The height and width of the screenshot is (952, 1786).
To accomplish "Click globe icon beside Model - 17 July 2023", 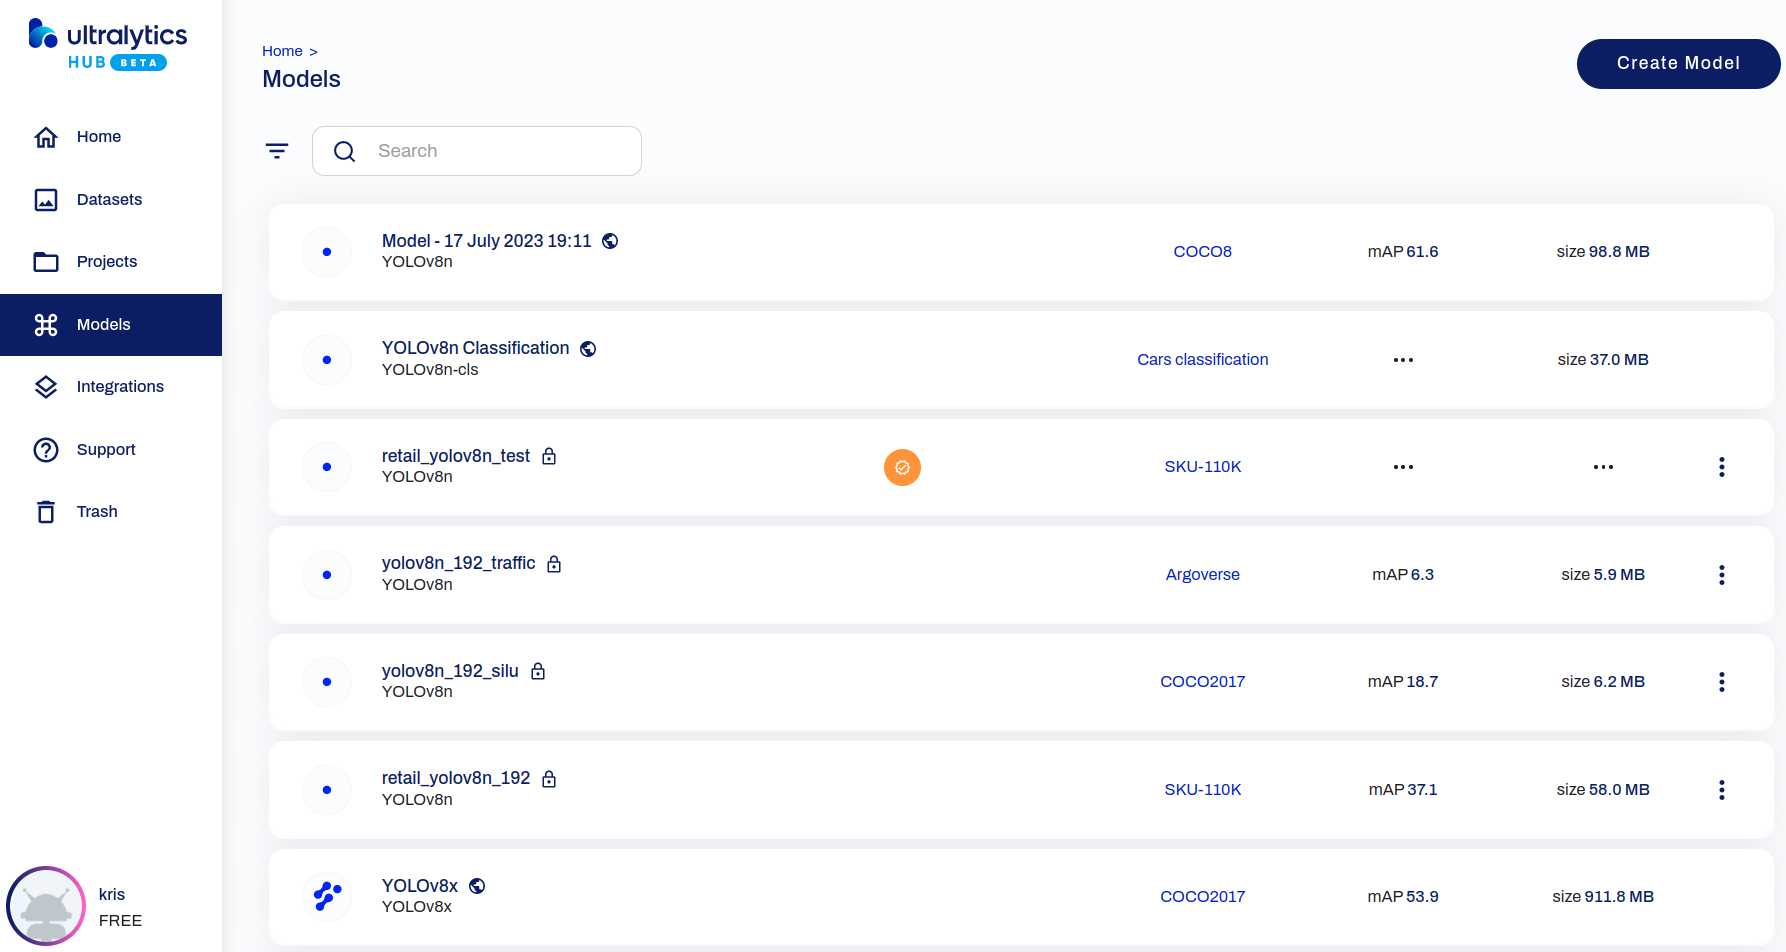I will tap(610, 241).
